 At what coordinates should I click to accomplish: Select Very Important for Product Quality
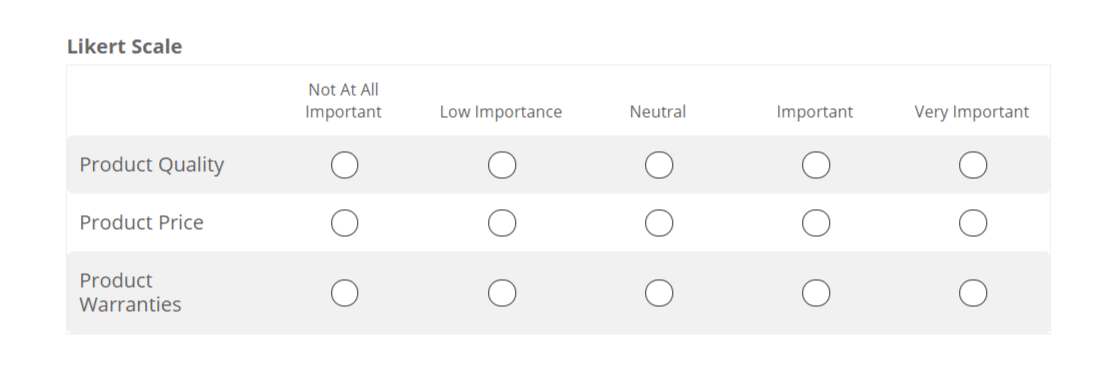click(x=973, y=165)
